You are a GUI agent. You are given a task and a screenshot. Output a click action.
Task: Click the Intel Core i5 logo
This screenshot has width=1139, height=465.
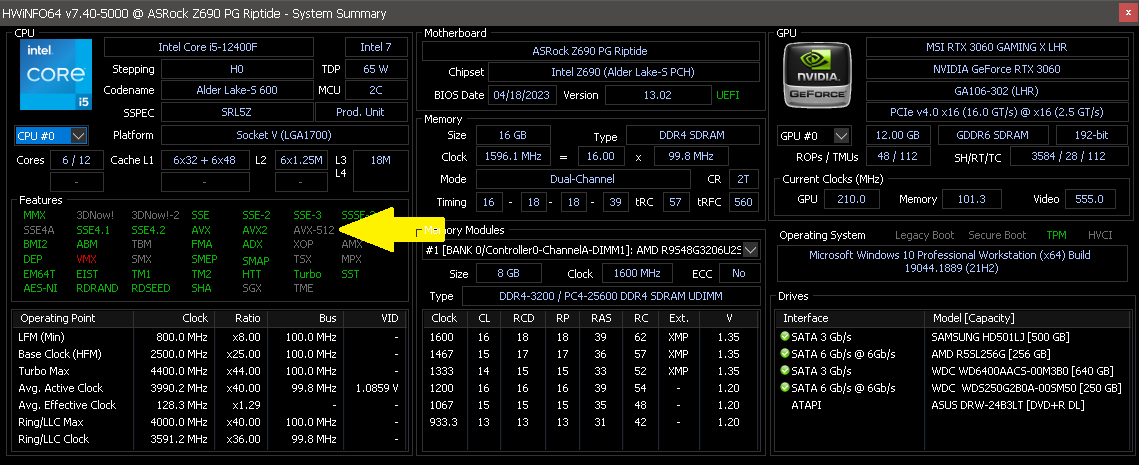coord(56,76)
